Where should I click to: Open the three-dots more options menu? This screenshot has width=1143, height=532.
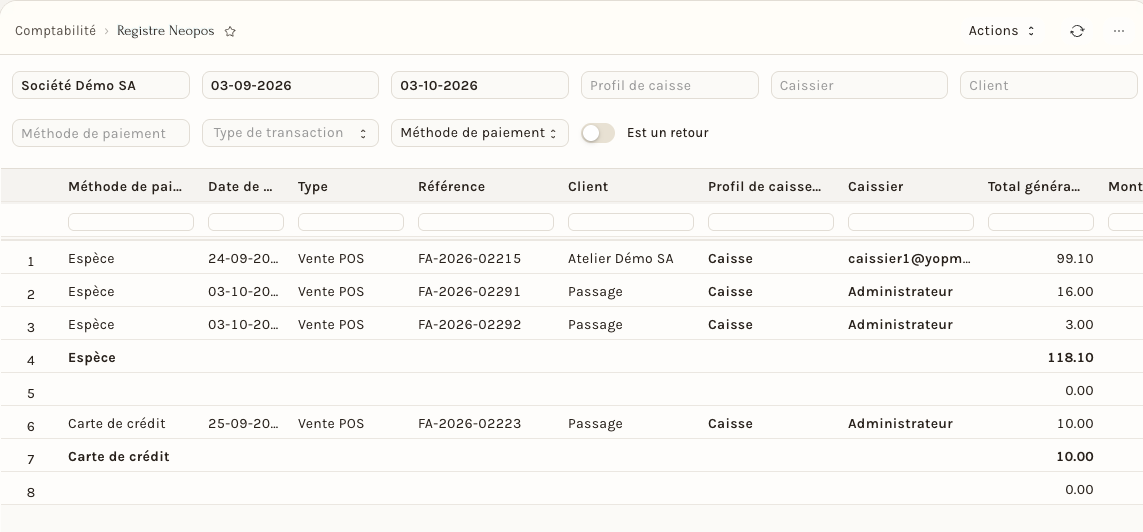(1119, 31)
